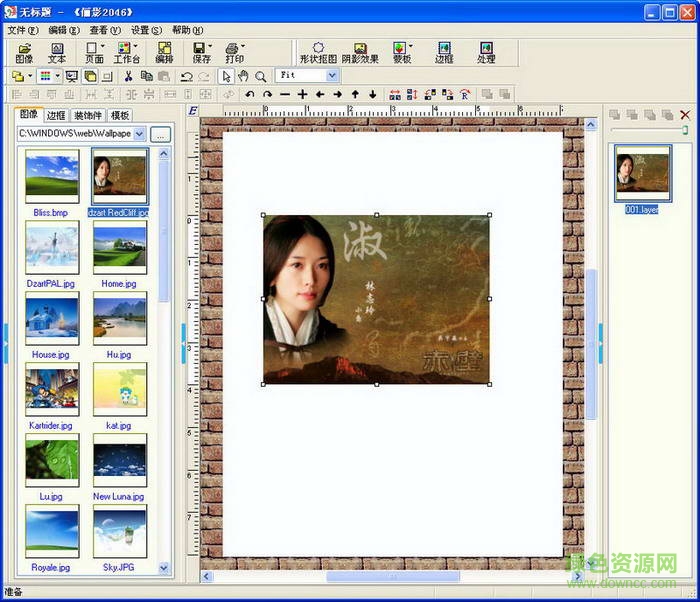Click the 文本 (Text) toolbar button
This screenshot has width=700, height=602.
click(57, 52)
